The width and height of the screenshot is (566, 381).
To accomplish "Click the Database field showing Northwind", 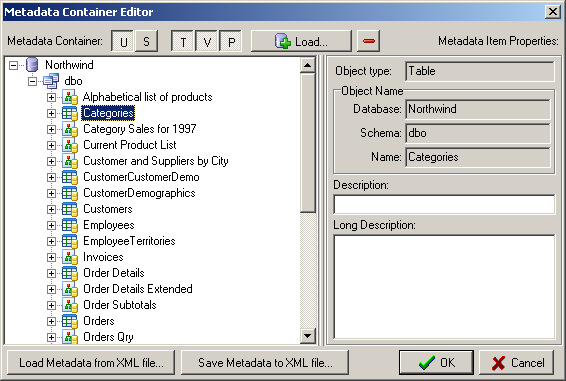I will pos(478,109).
